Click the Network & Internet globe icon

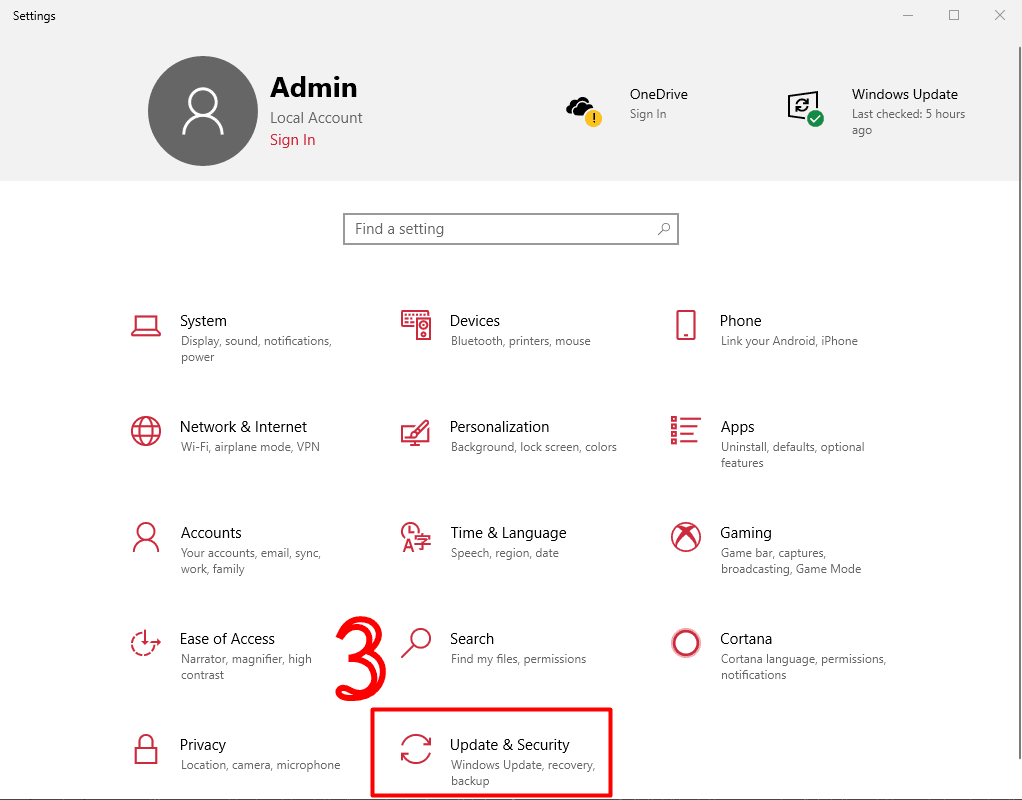coord(146,431)
